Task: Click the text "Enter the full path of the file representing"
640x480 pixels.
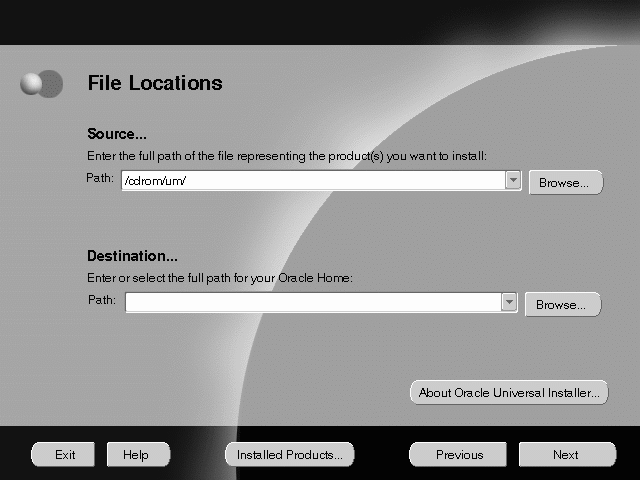Action: [x=197, y=156]
